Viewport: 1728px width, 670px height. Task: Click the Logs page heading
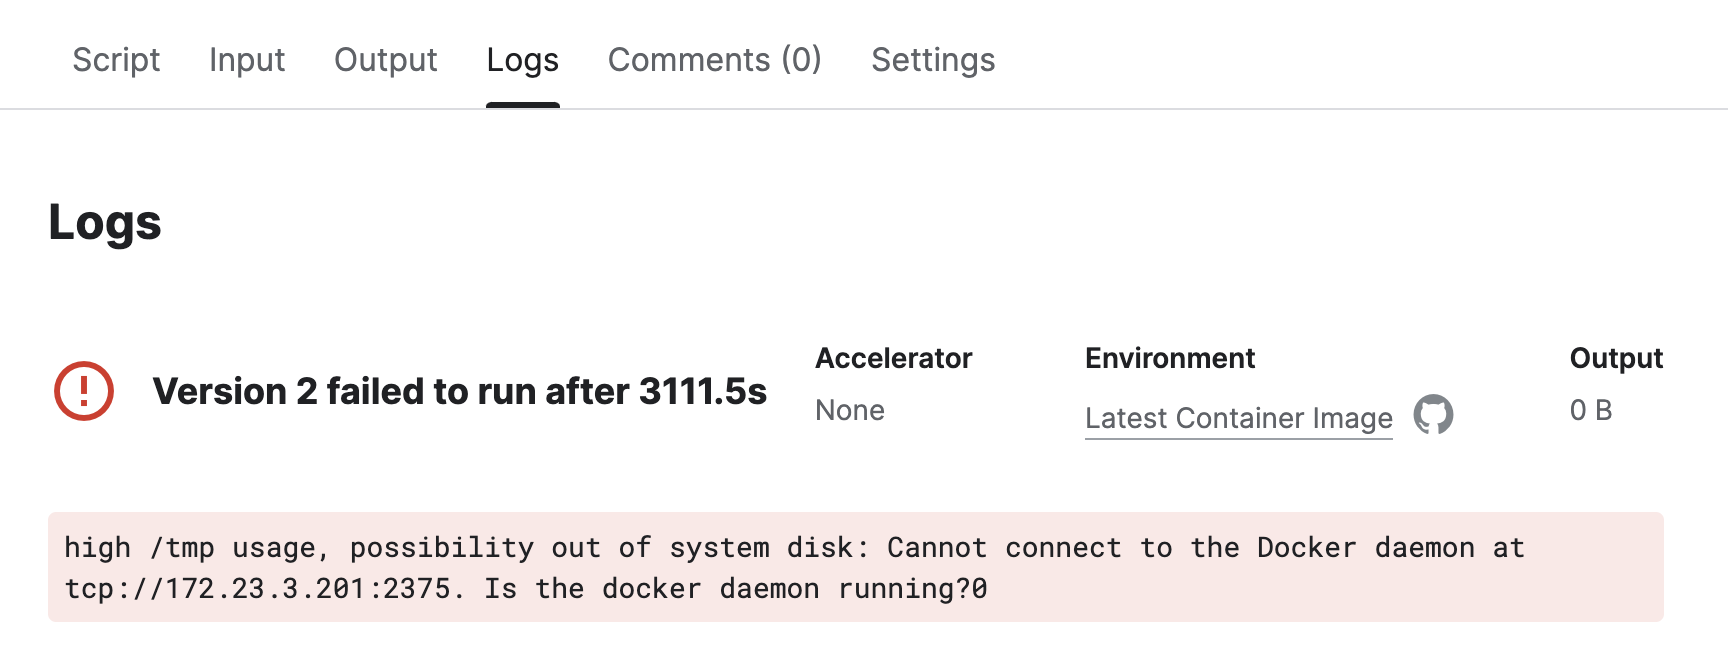[105, 222]
